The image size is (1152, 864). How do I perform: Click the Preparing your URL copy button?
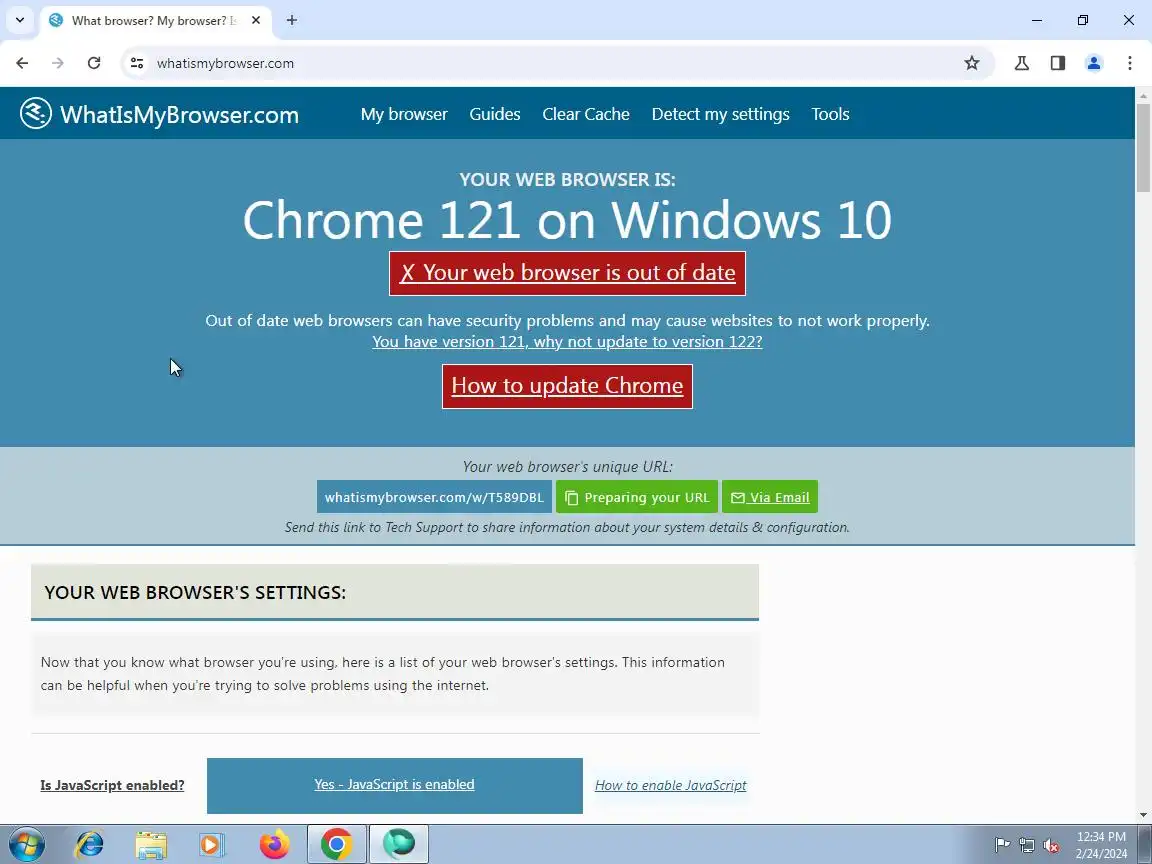pos(637,497)
